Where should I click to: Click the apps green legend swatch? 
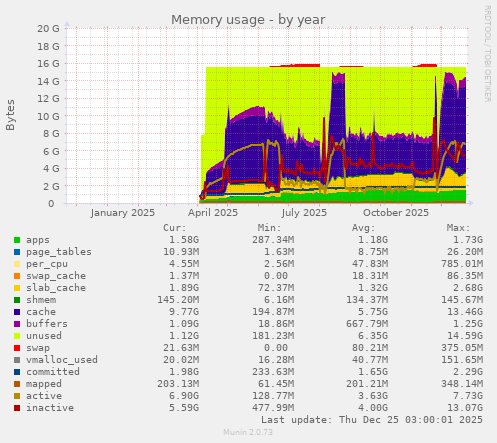pos(17,240)
